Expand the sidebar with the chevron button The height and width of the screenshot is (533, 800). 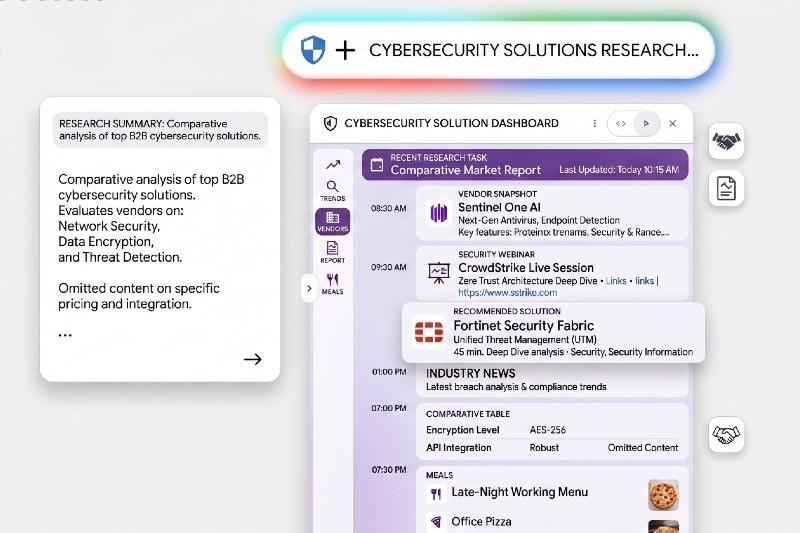(x=309, y=288)
